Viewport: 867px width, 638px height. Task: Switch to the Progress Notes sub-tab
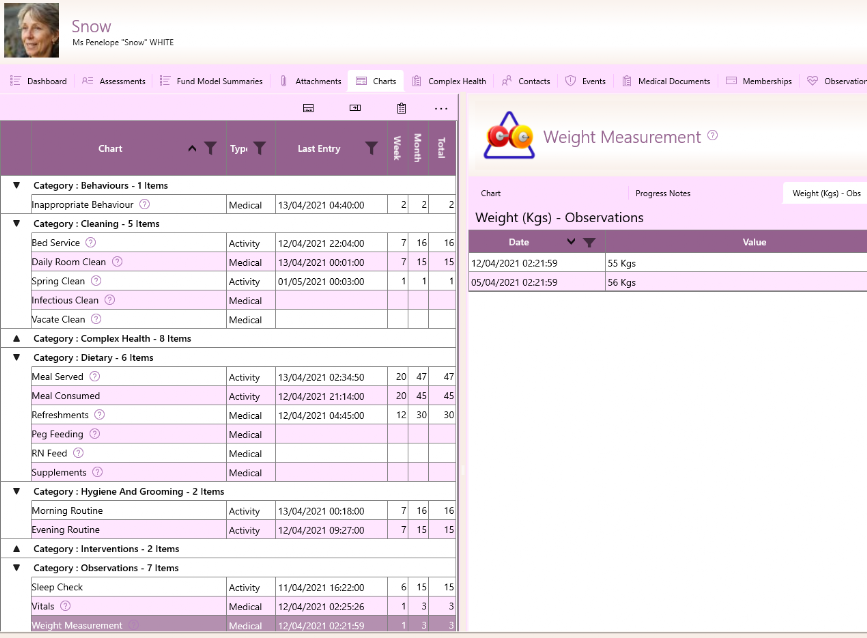[x=662, y=193]
